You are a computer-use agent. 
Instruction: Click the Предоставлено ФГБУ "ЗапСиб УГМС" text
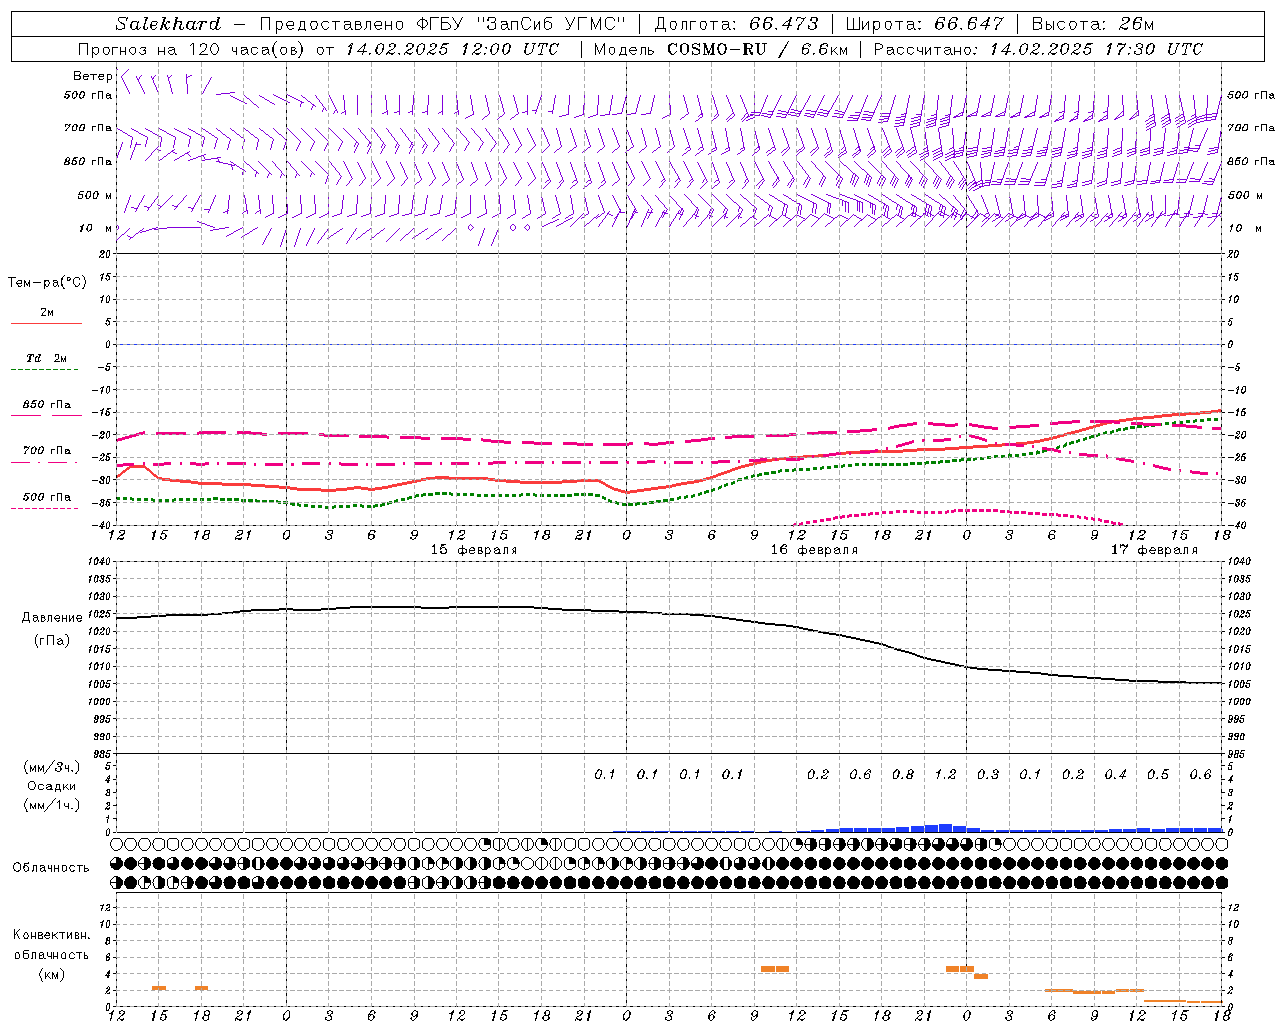(442, 24)
